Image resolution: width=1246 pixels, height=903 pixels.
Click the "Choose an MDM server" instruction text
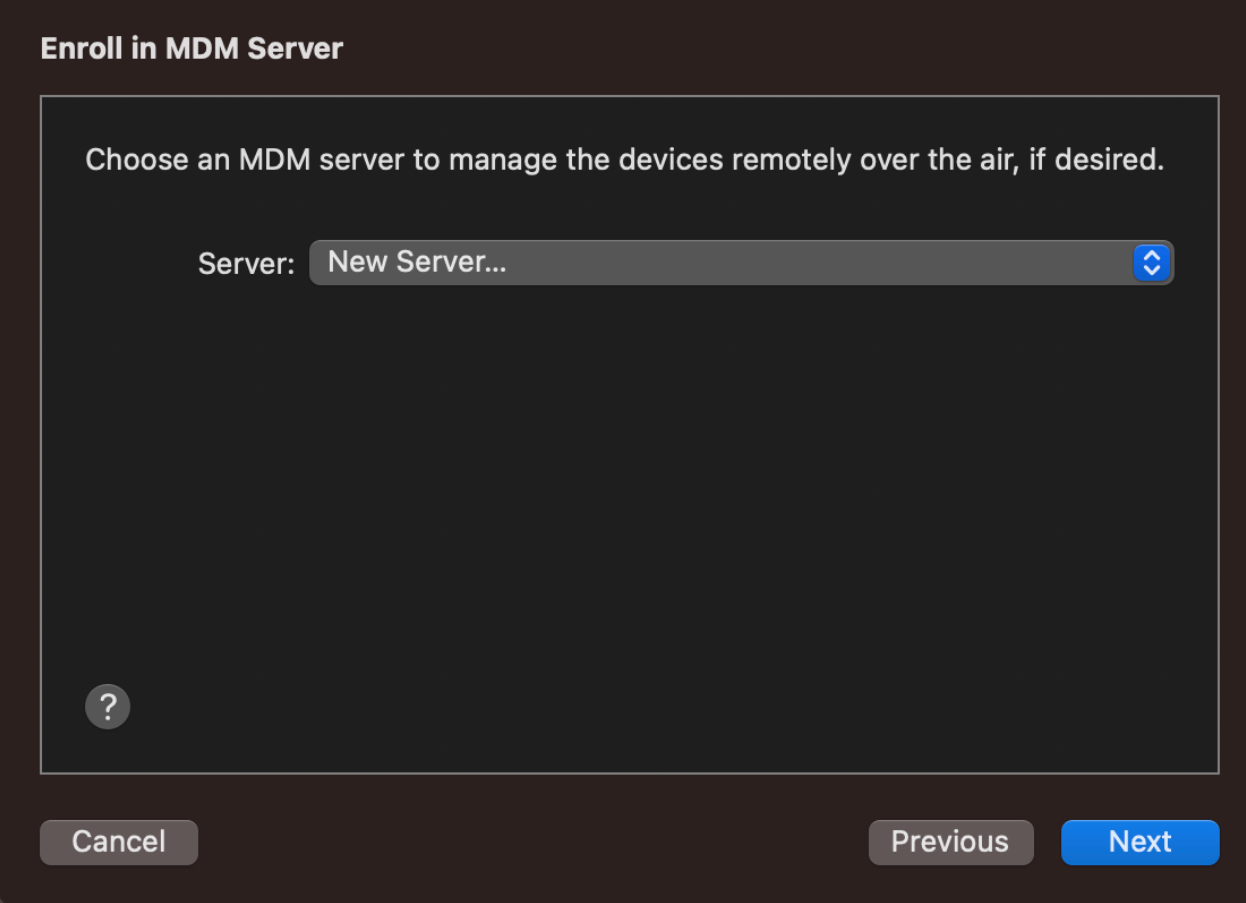(x=624, y=160)
